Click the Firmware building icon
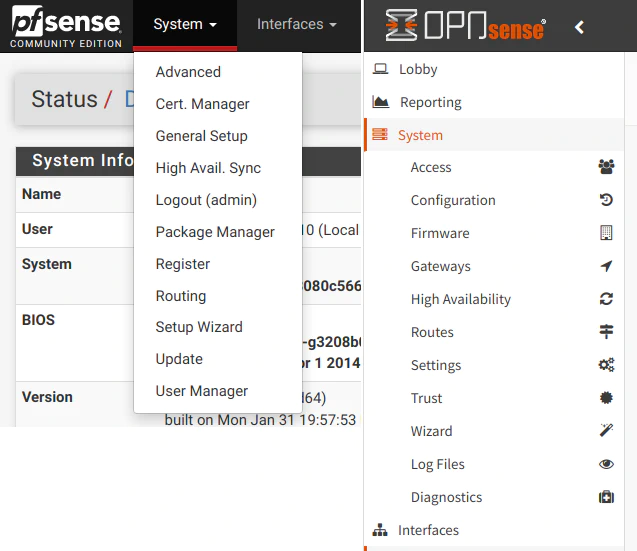 [606, 233]
